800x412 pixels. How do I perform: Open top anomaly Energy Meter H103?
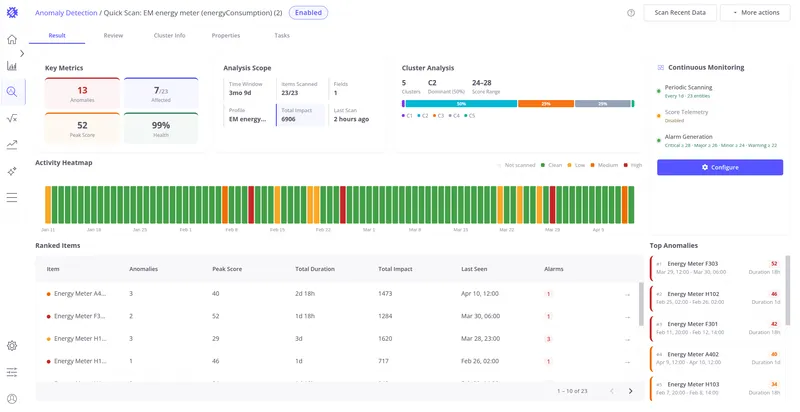[x=715, y=388]
